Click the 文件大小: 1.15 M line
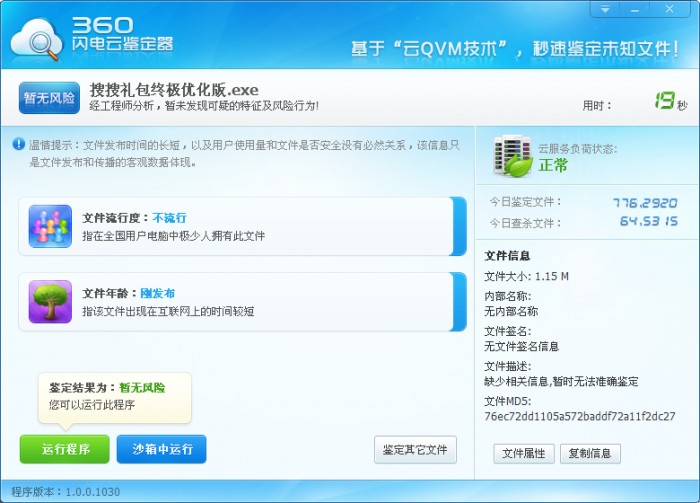This screenshot has height=503, width=700. 527,276
